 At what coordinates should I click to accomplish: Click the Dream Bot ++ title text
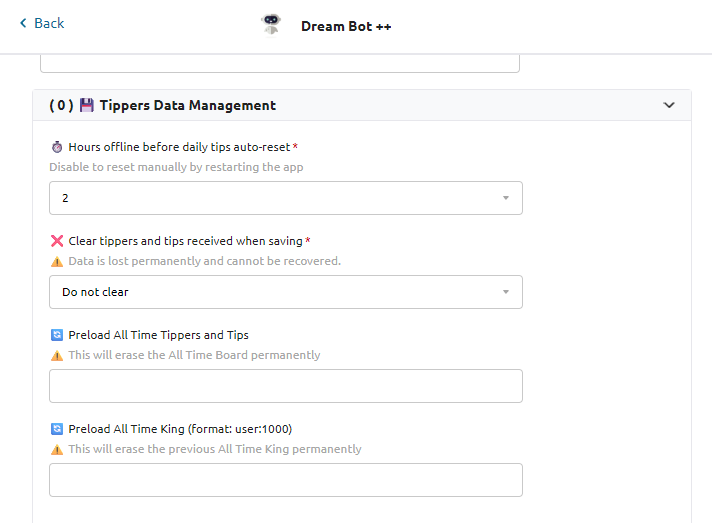[346, 26]
